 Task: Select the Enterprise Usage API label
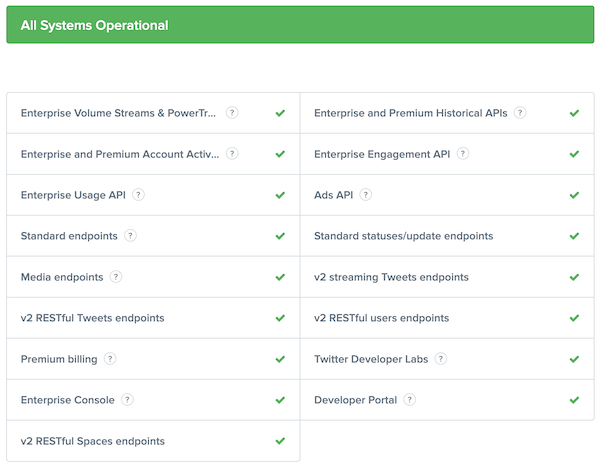[73, 195]
